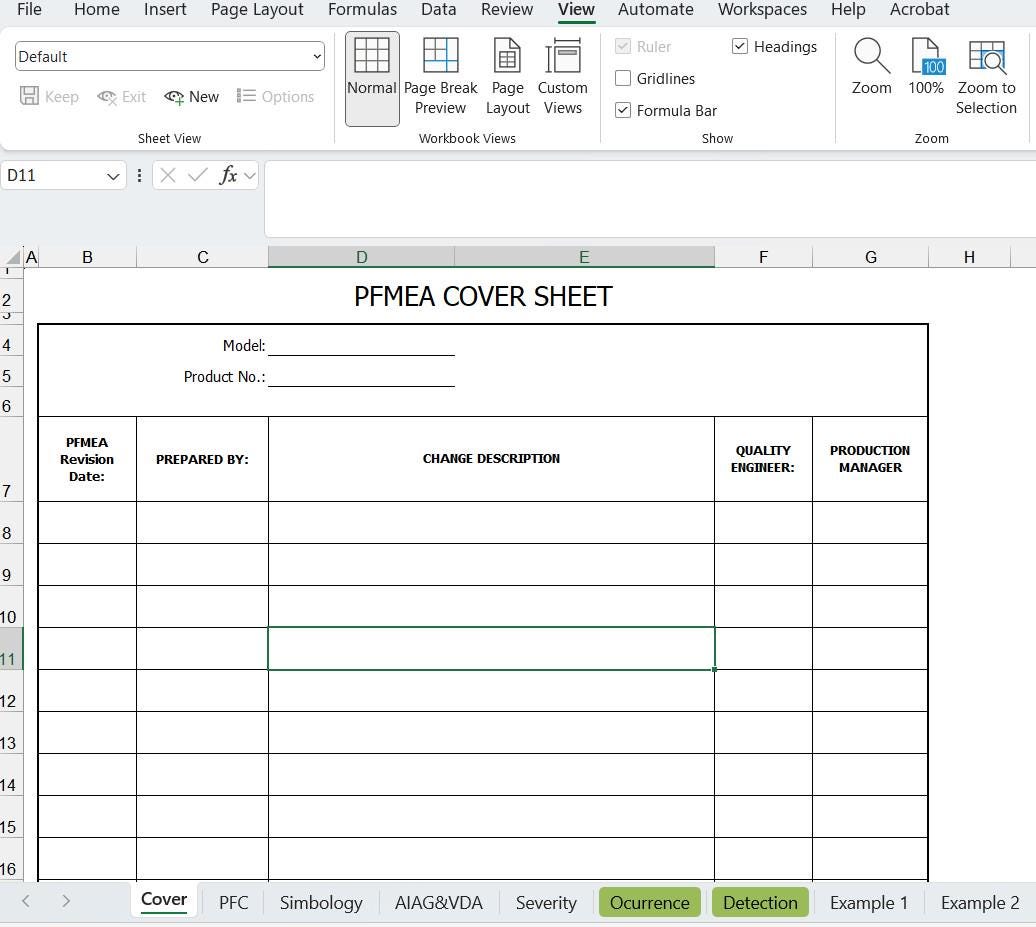Click the three-dot handle beside the Name Box
1036x927 pixels.
point(139,175)
